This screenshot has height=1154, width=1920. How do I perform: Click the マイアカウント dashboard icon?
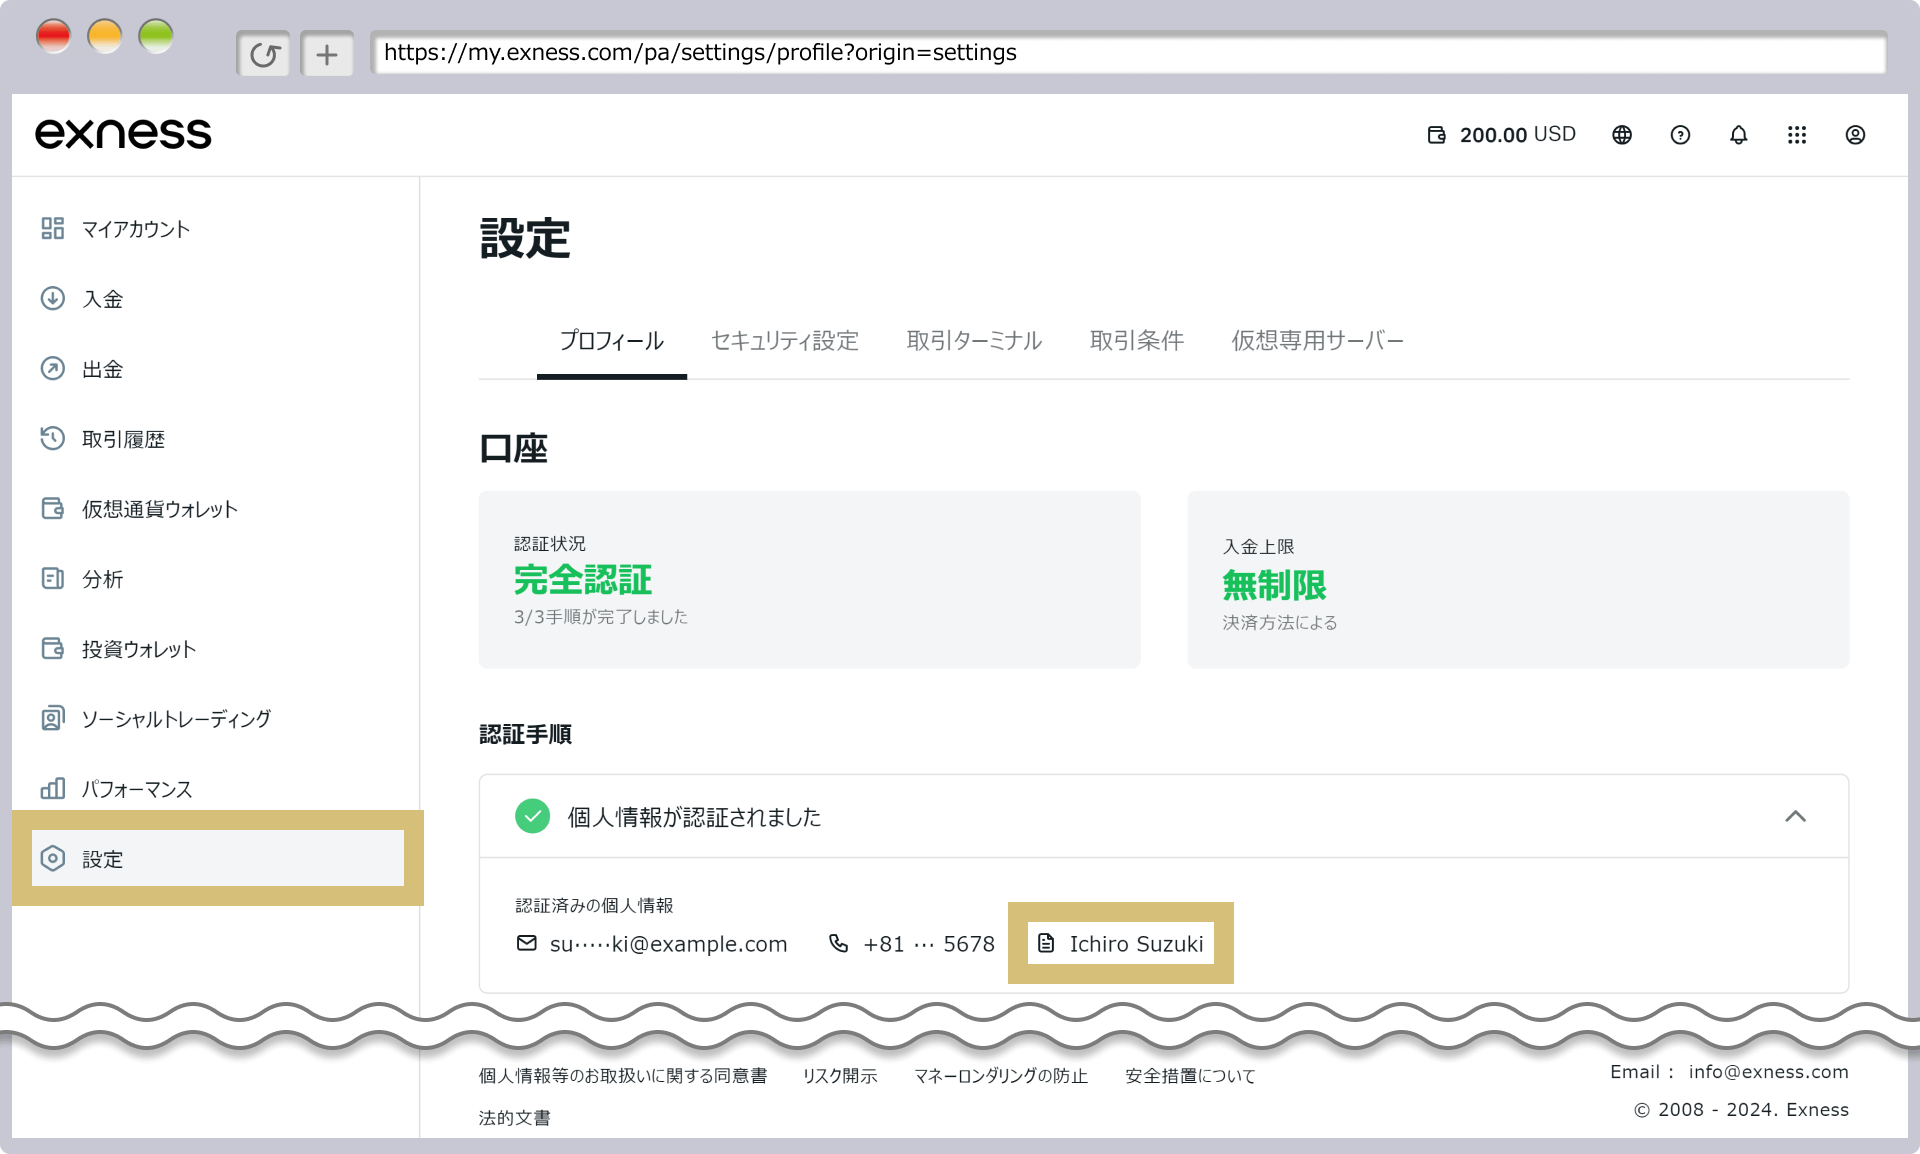[53, 229]
